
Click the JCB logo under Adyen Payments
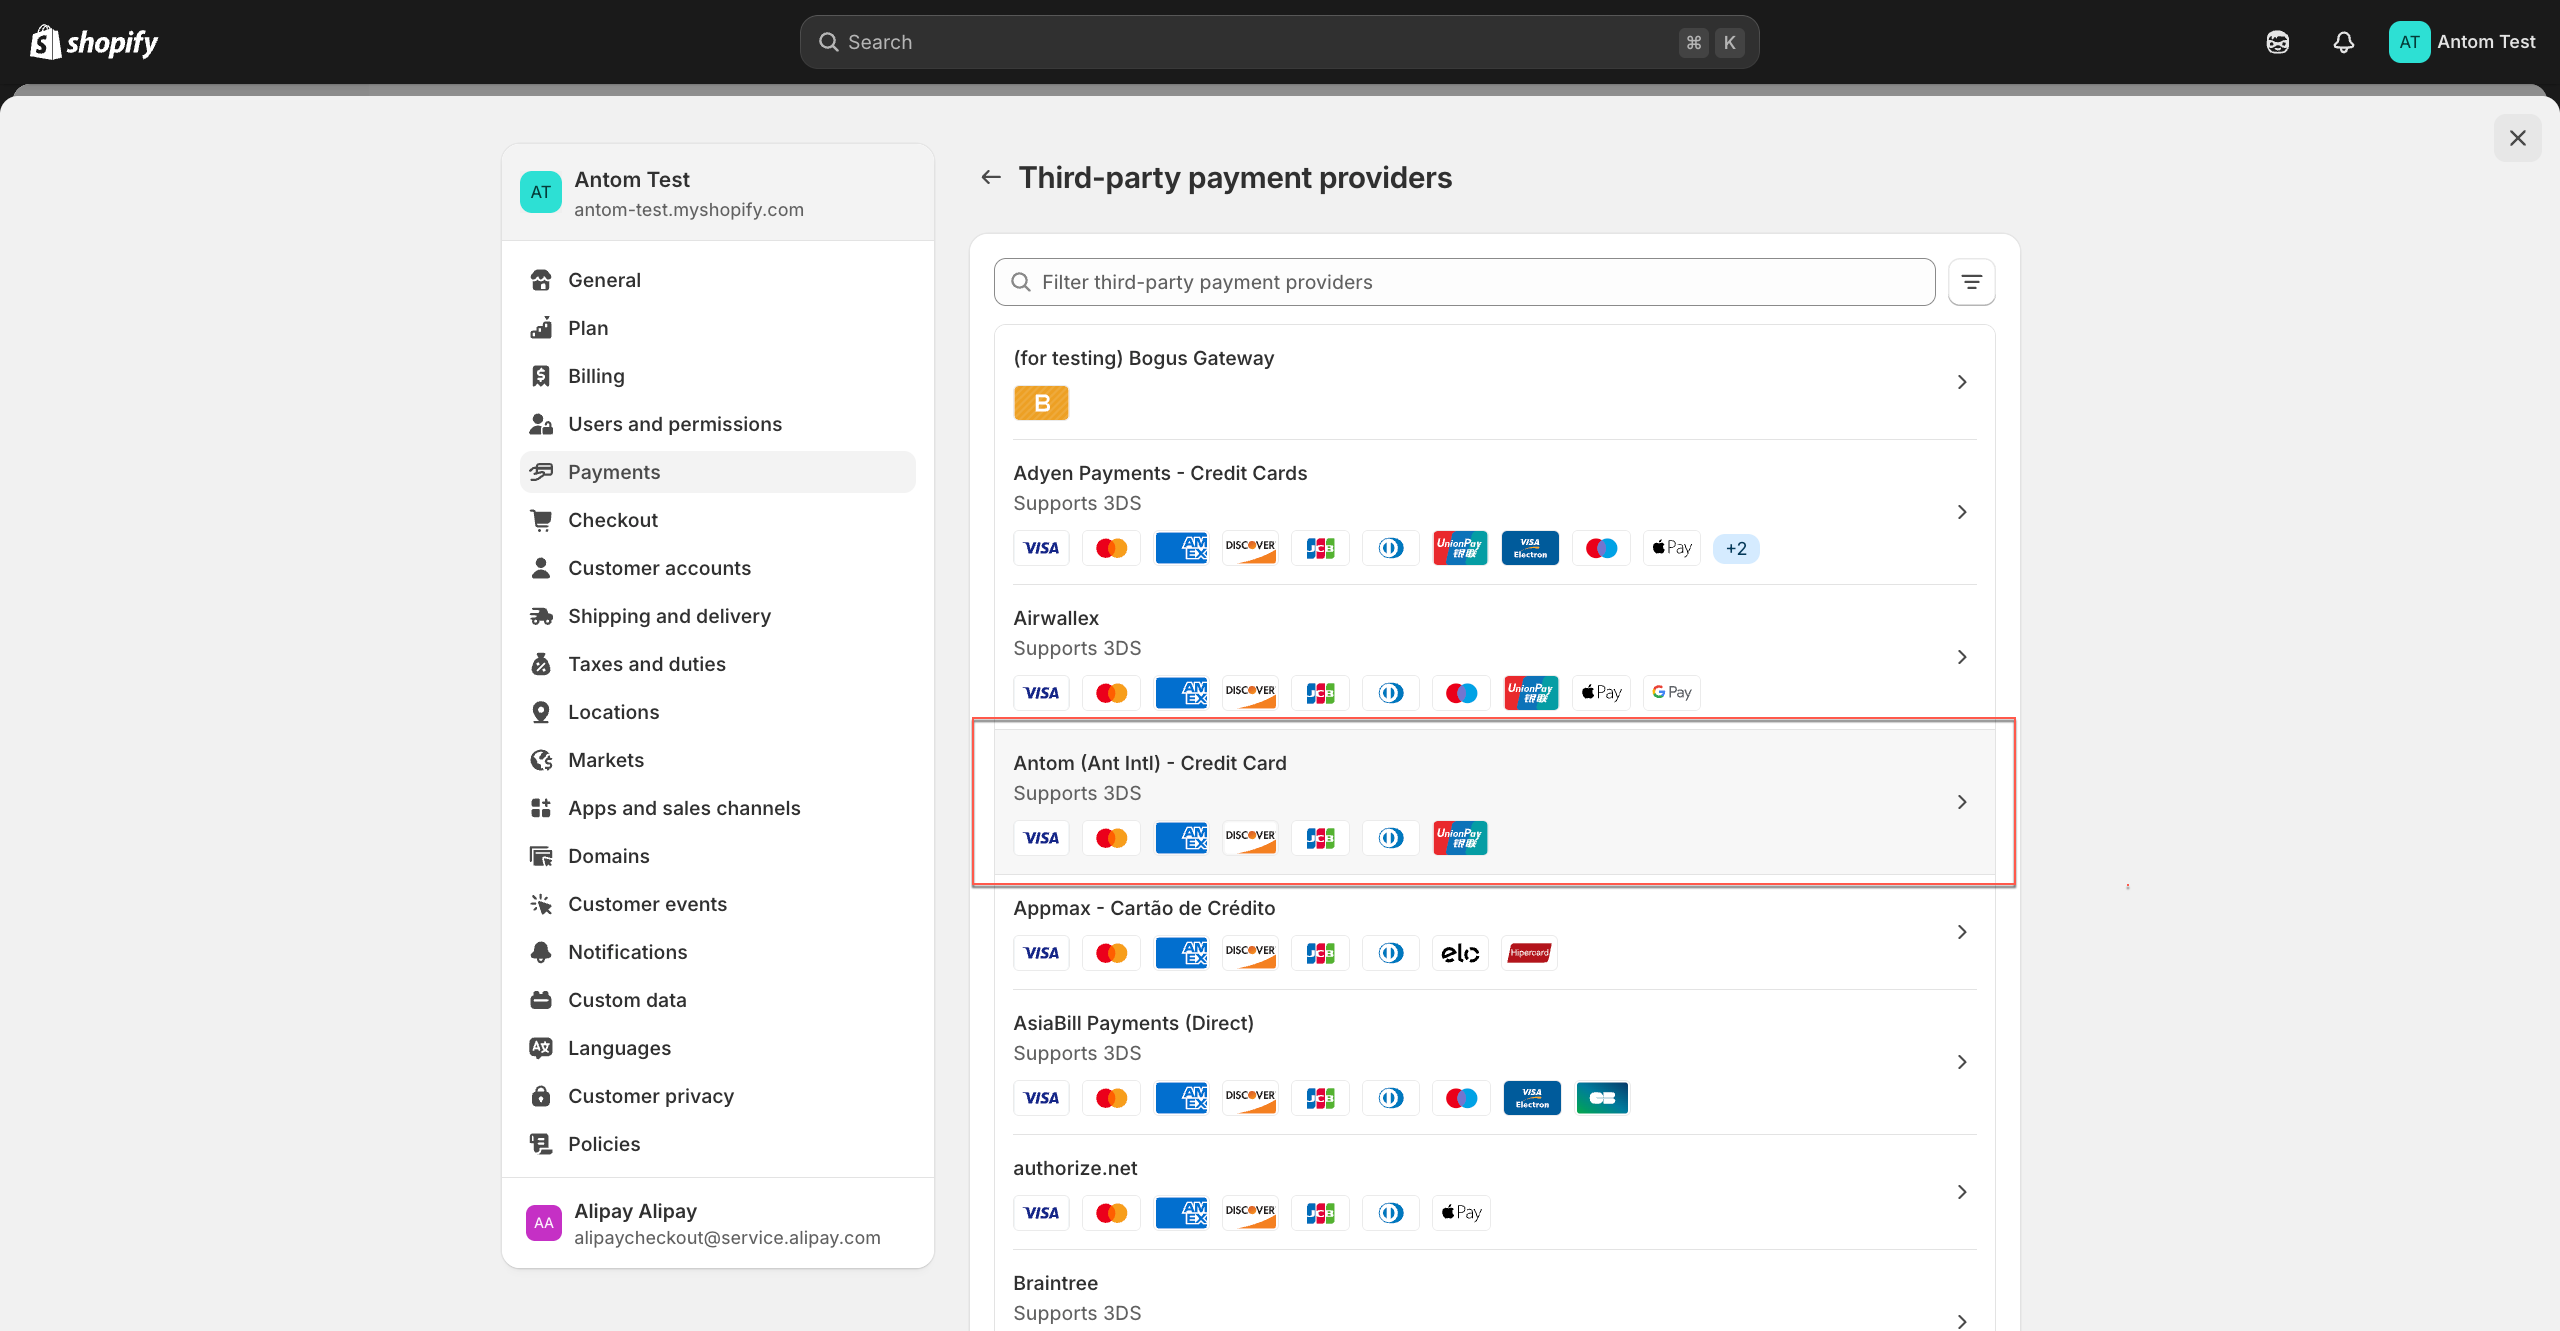tap(1320, 548)
